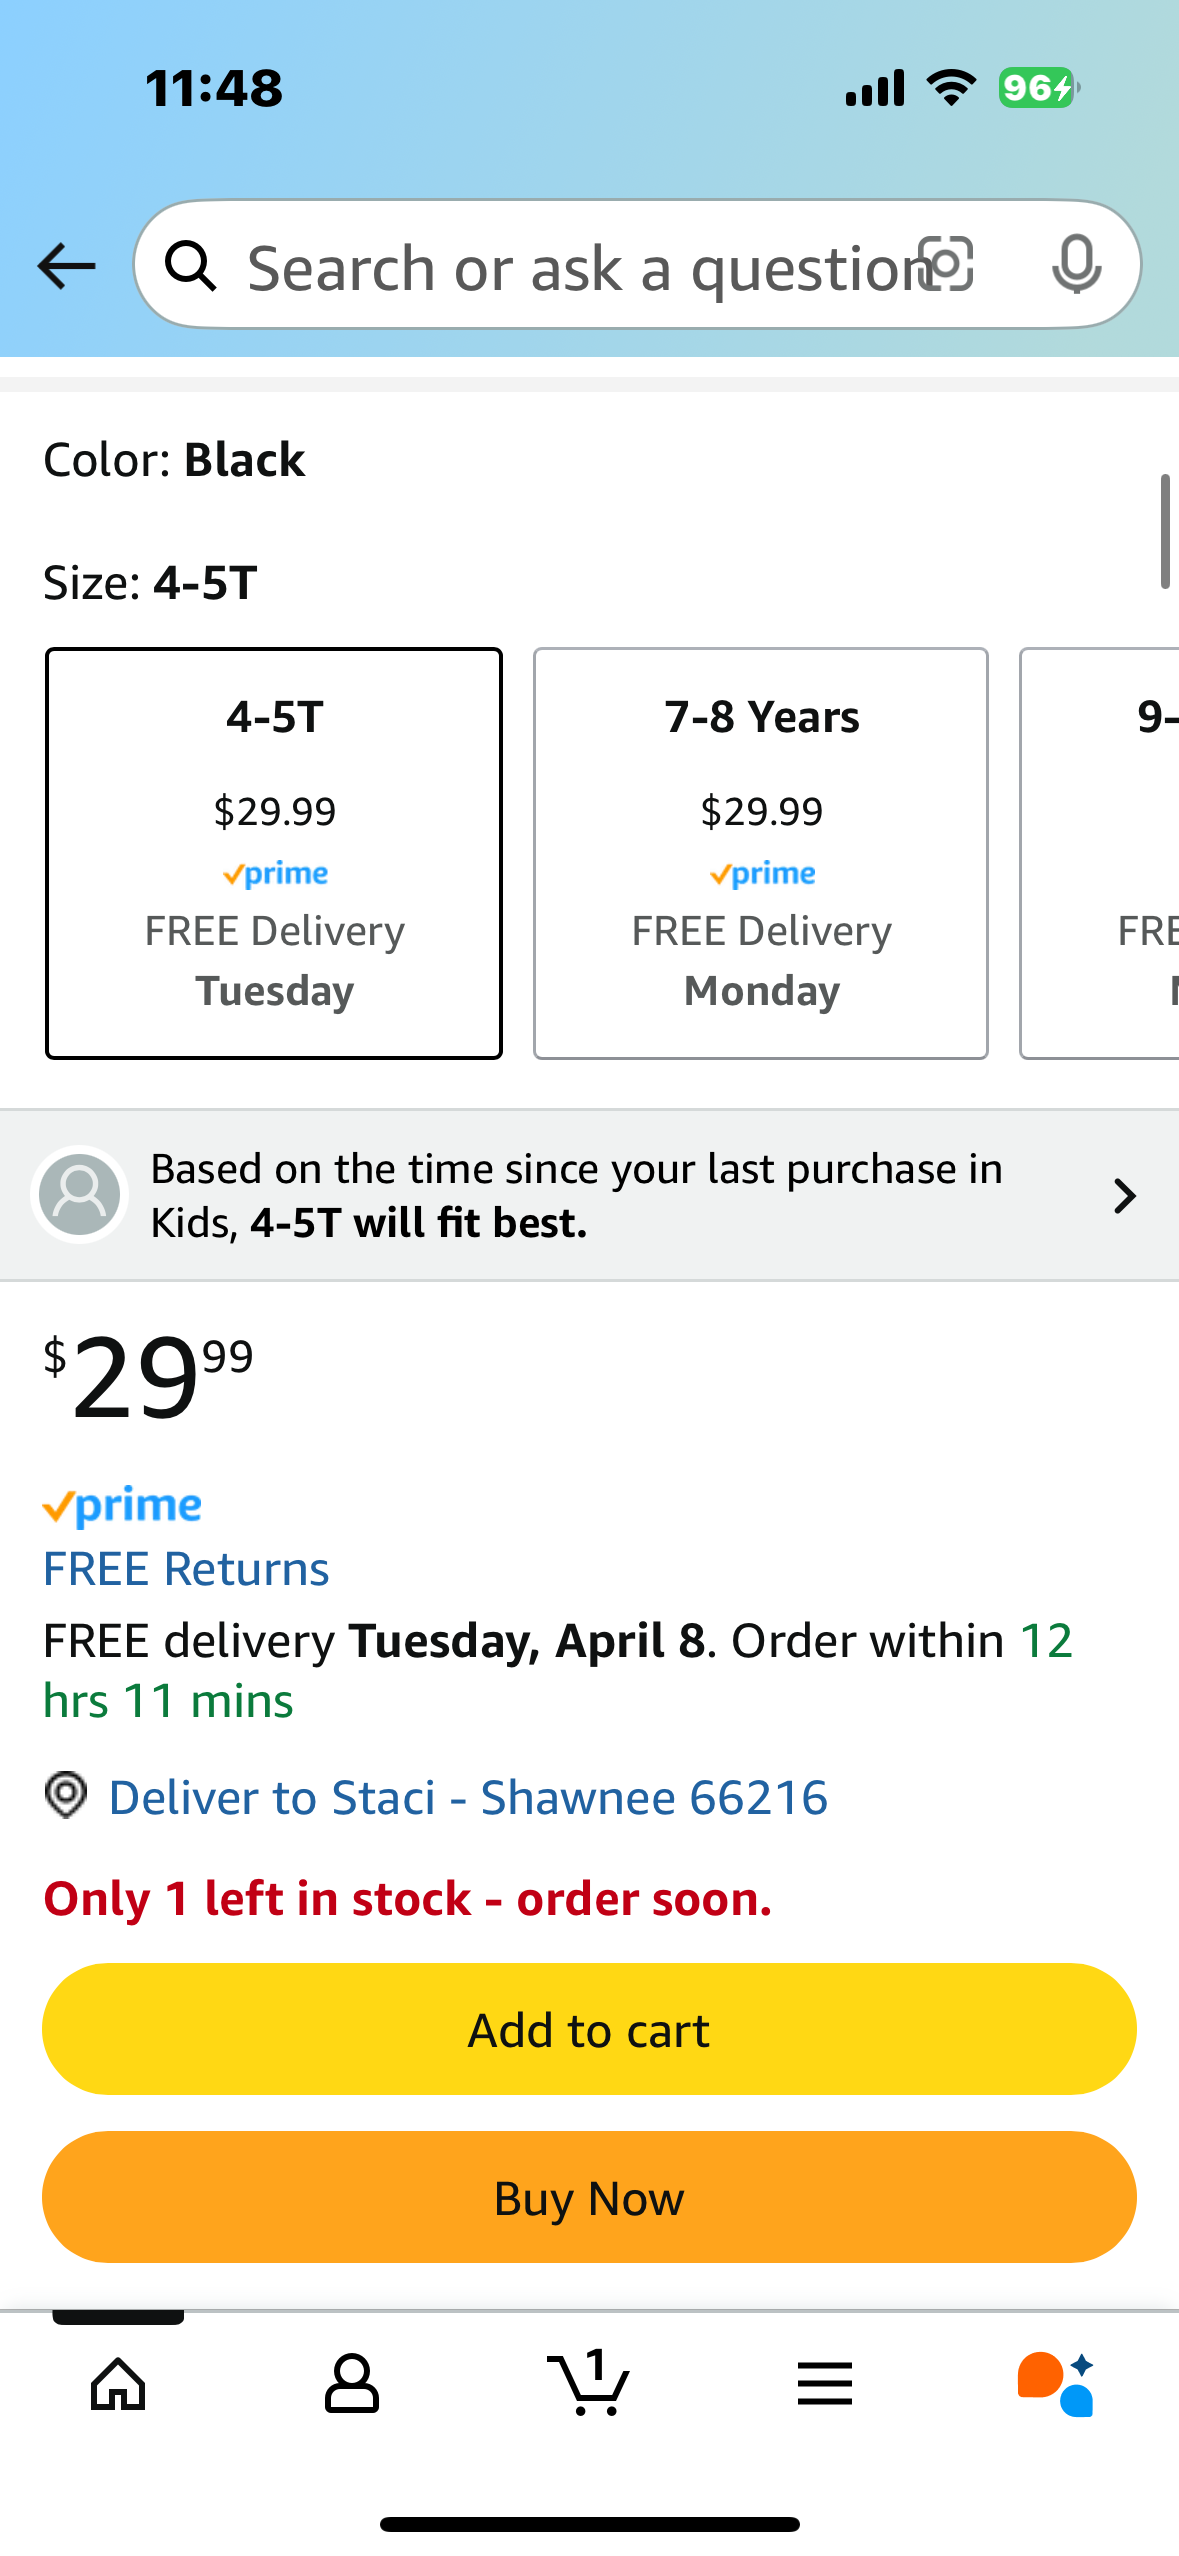
Task: Expand the size fit recommendation chevron
Action: point(1125,1195)
